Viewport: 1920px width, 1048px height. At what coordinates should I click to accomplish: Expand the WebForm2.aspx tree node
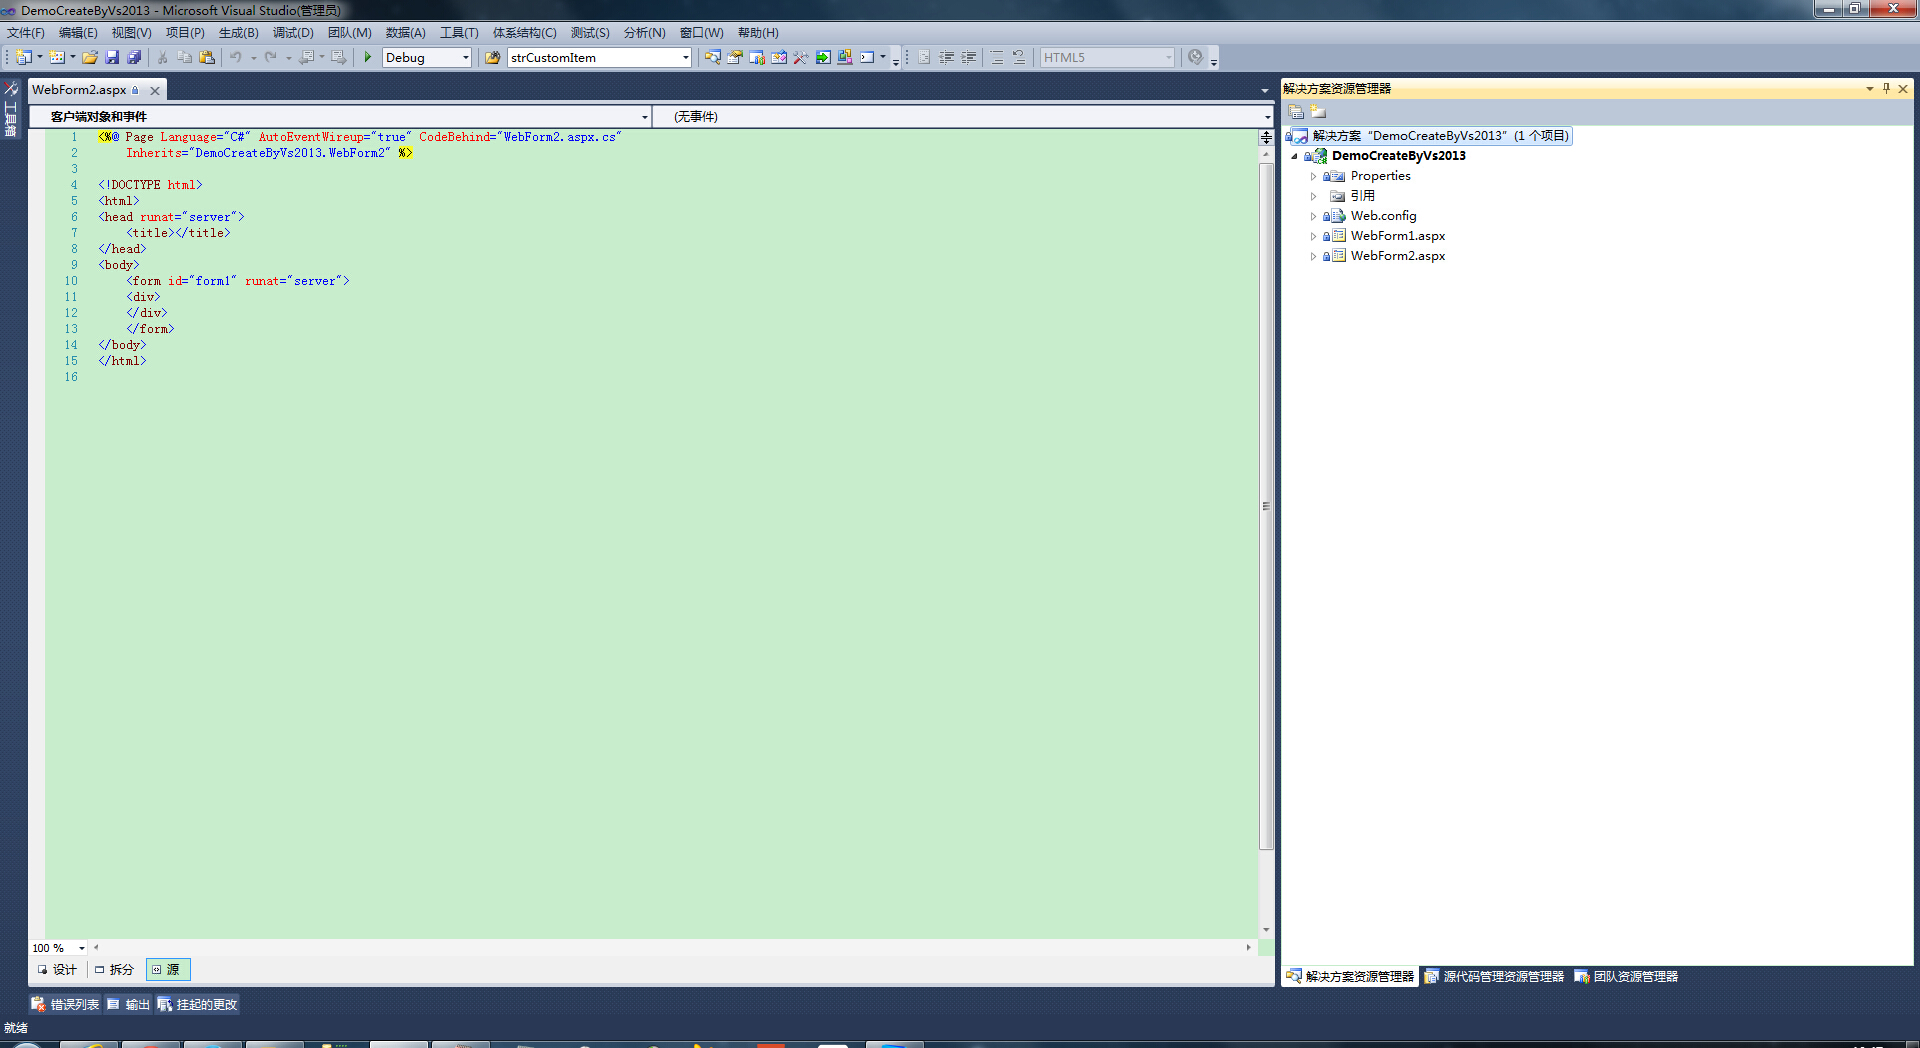pos(1313,256)
